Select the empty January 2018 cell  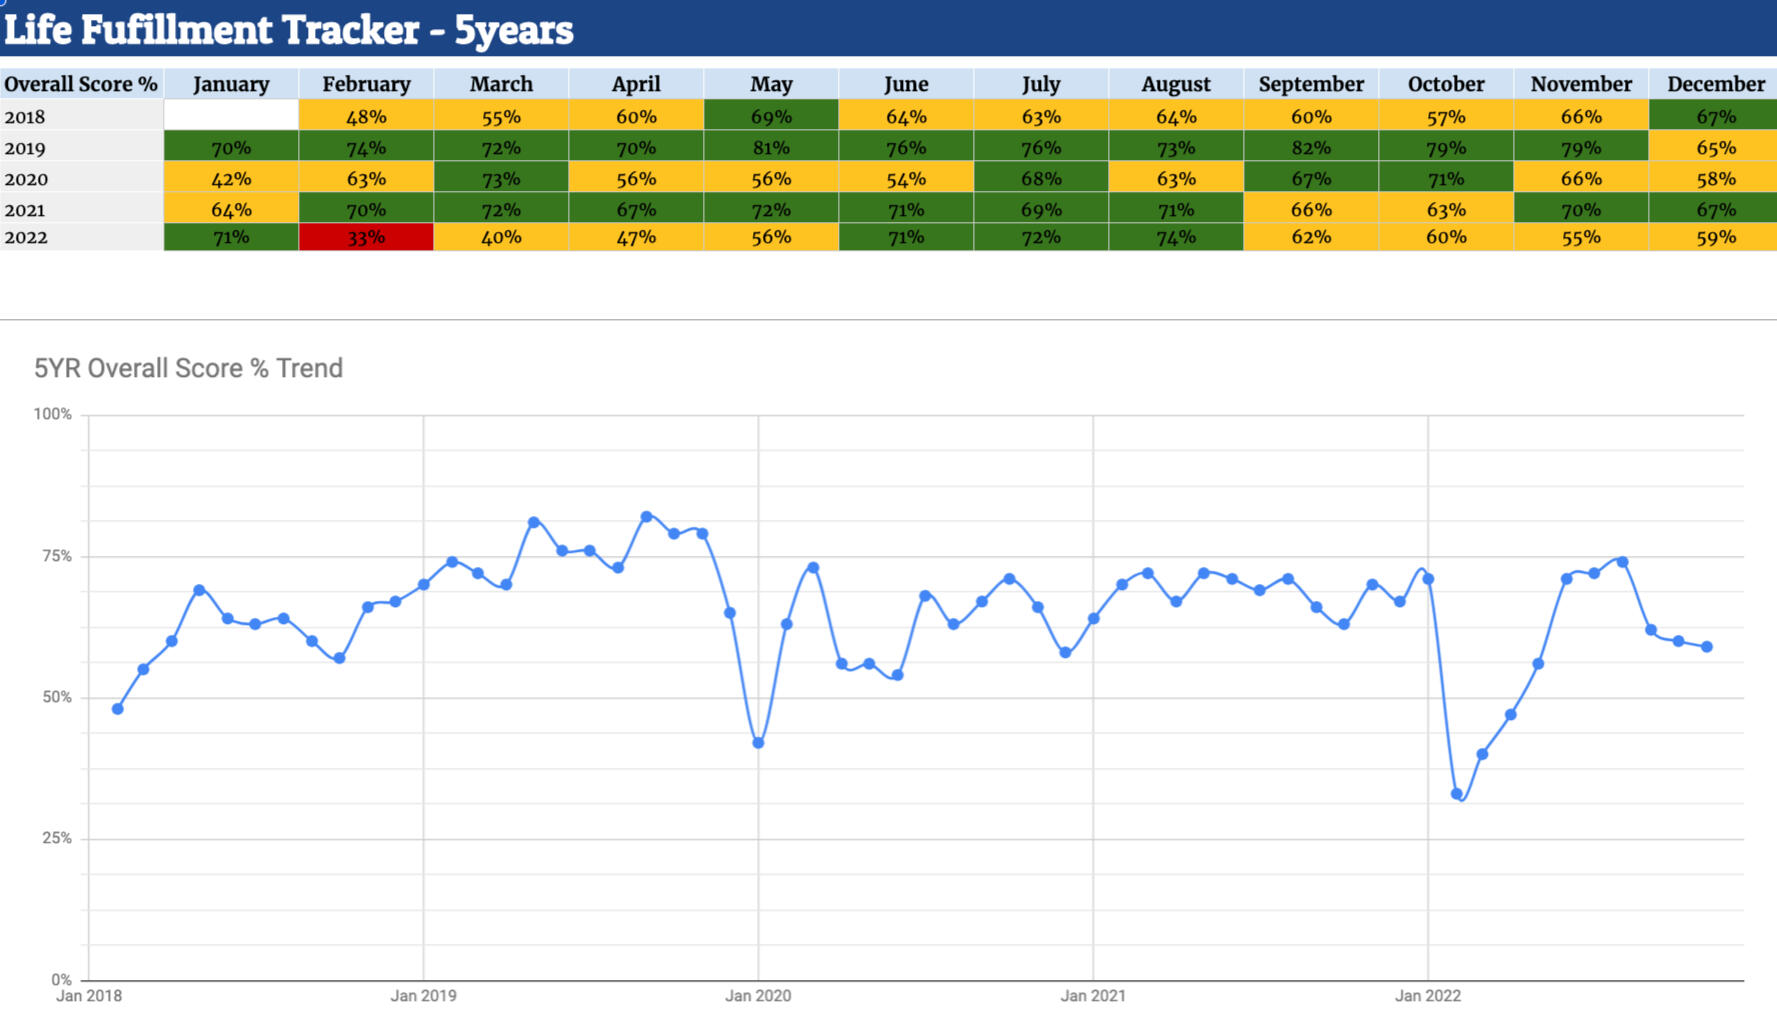pyautogui.click(x=231, y=116)
